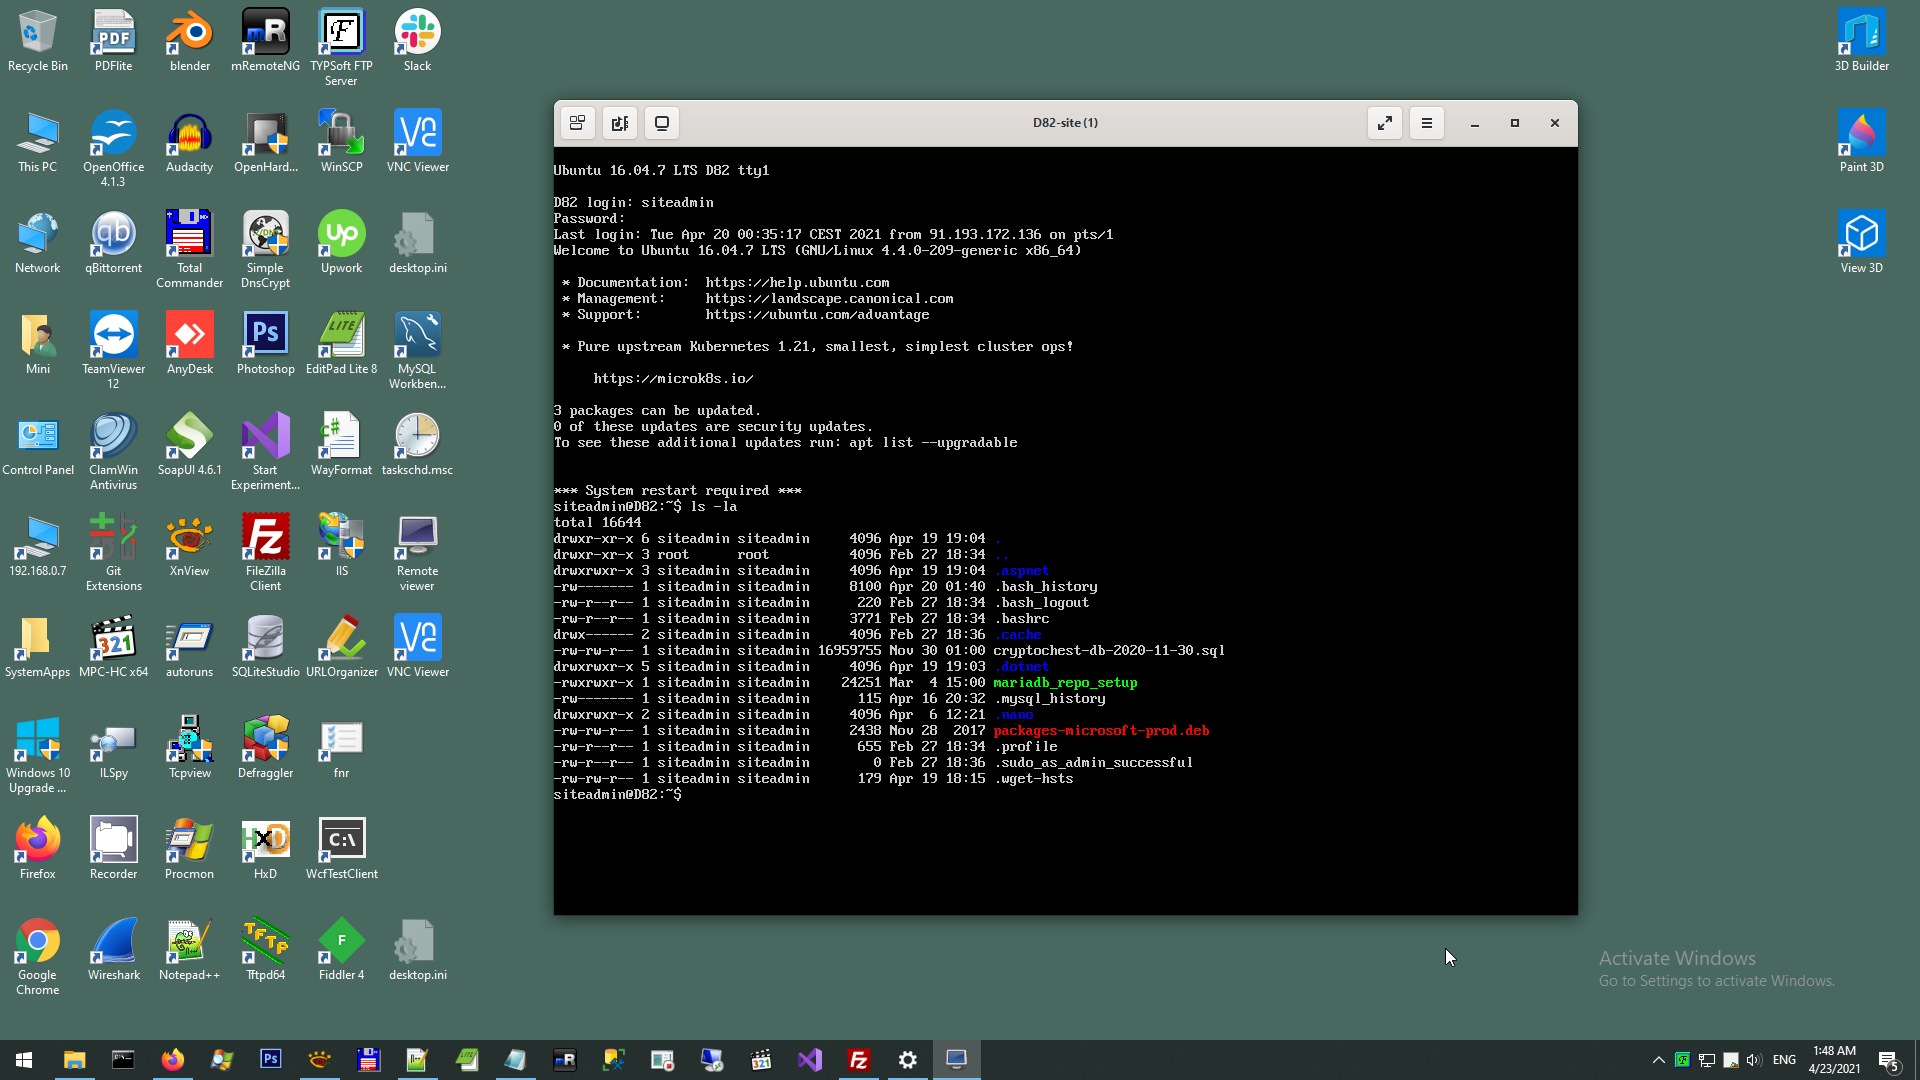Open the hamburger menu in D82-site viewer
The height and width of the screenshot is (1080, 1920).
(1426, 123)
